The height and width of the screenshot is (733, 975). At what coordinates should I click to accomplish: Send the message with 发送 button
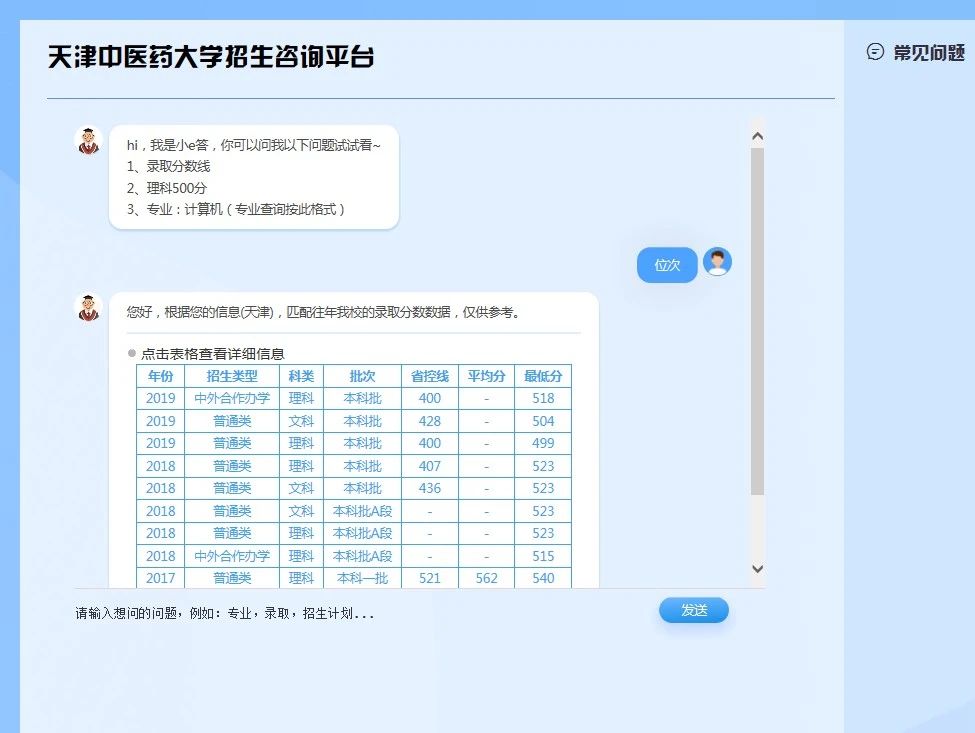[694, 610]
